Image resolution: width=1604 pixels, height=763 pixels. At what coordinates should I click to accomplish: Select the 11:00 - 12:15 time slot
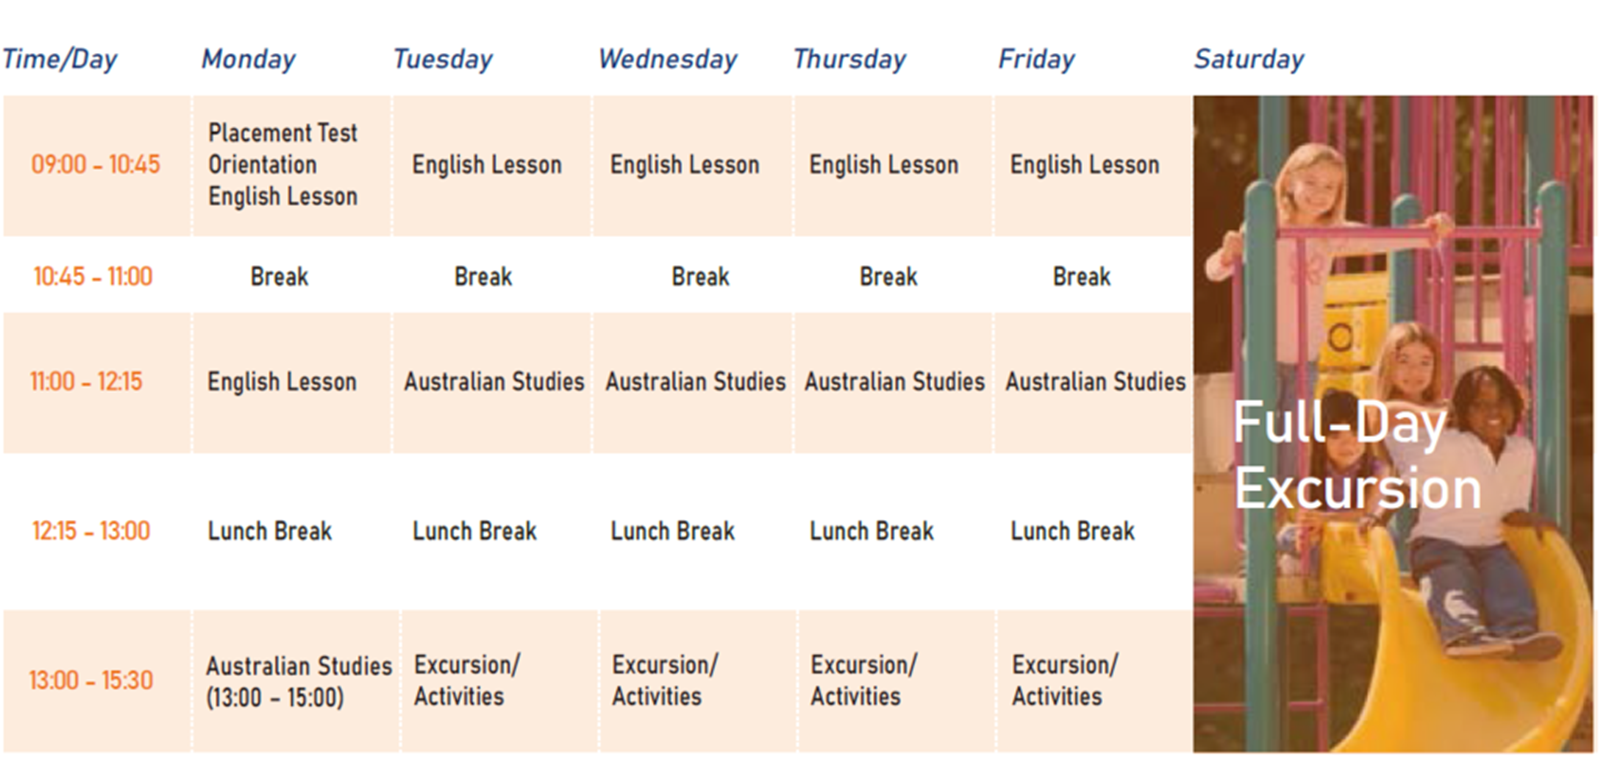coord(87,381)
